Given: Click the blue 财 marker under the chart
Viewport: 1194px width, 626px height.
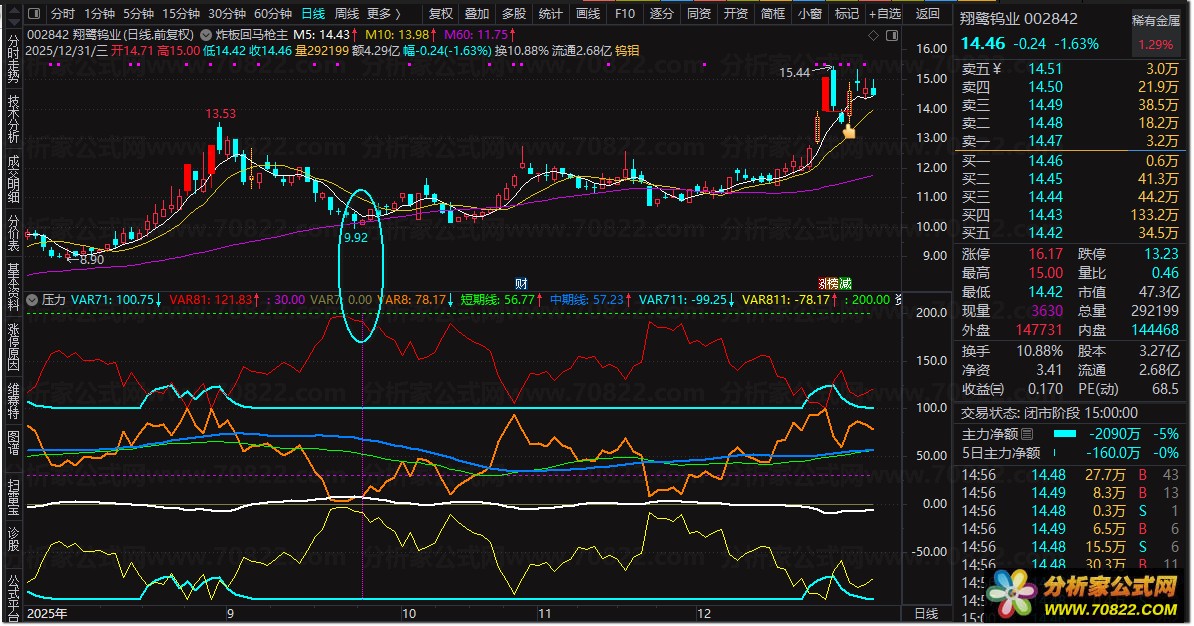Looking at the screenshot, I should 521,284.
